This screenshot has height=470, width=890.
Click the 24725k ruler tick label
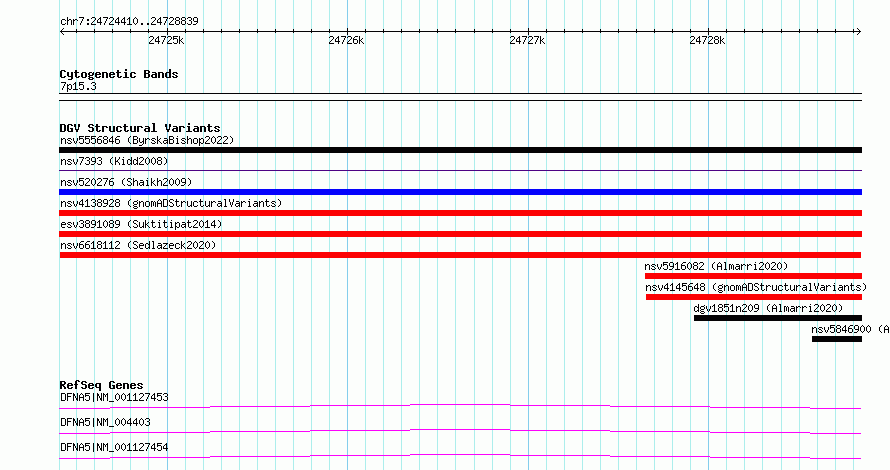(x=166, y=40)
